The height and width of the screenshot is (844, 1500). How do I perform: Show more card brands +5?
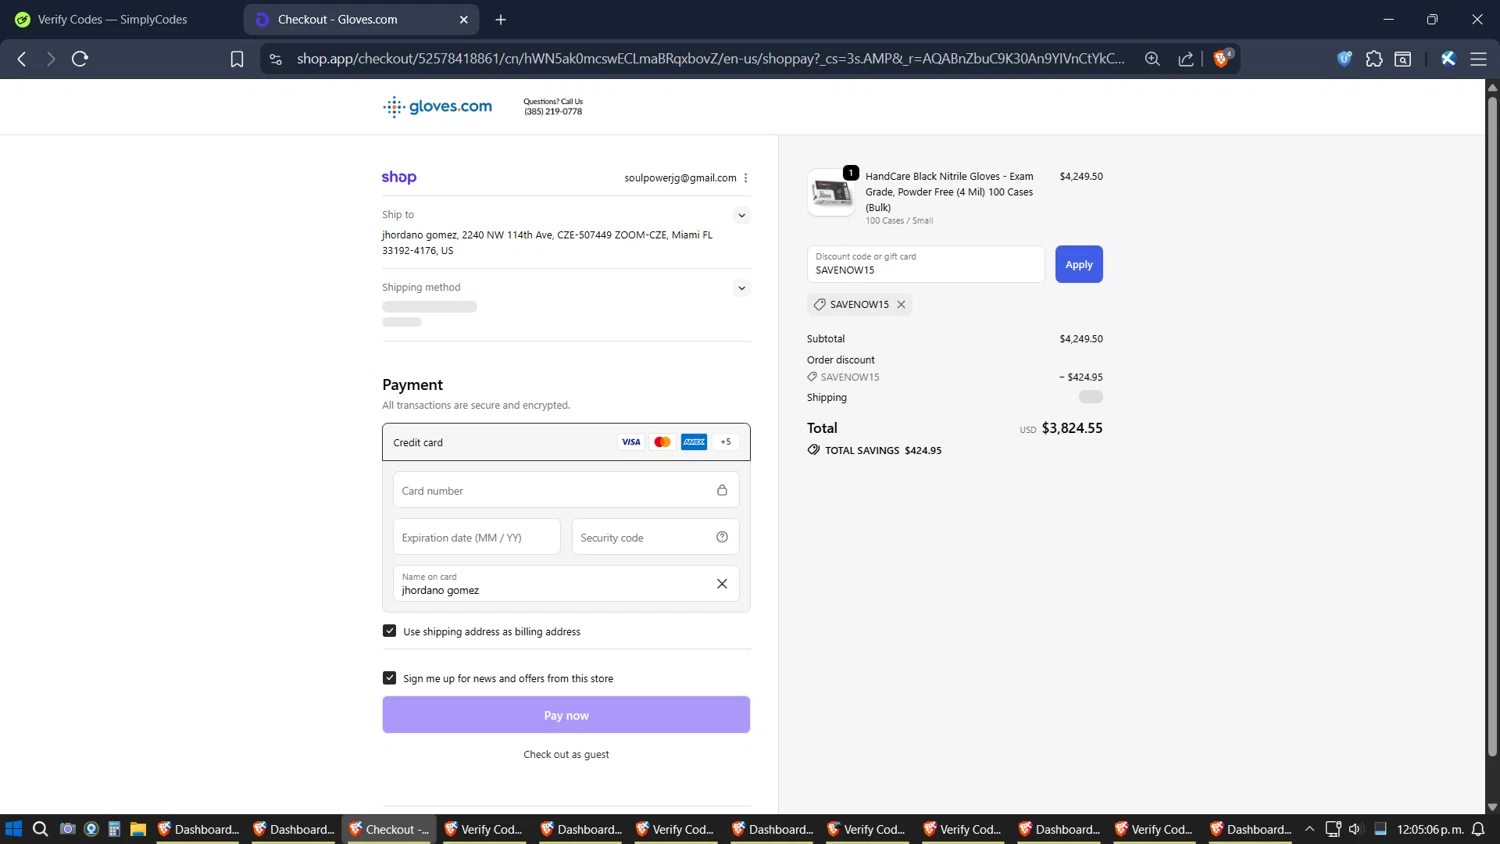pyautogui.click(x=726, y=442)
